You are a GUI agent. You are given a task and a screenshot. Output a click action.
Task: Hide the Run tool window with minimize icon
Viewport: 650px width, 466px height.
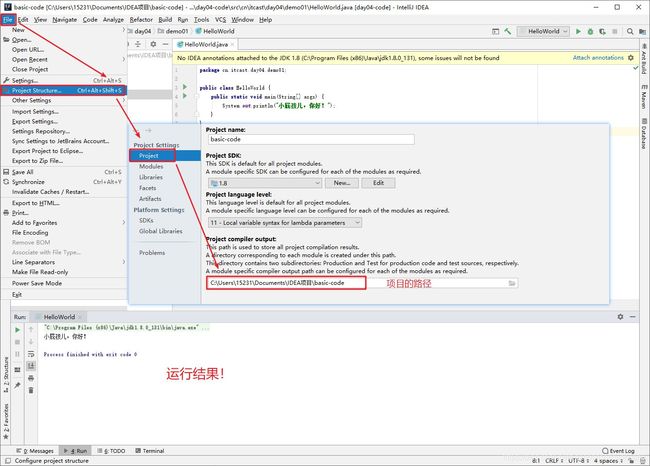click(633, 317)
